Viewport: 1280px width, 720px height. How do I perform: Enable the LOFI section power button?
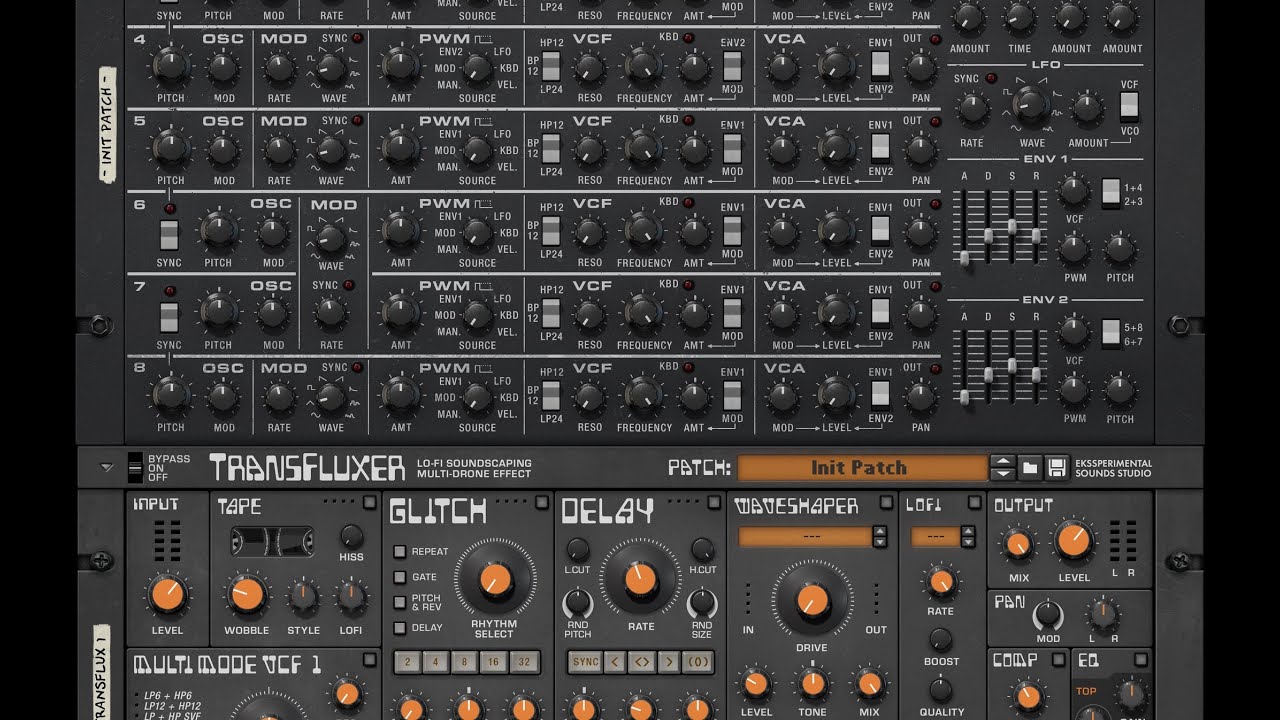click(x=972, y=503)
